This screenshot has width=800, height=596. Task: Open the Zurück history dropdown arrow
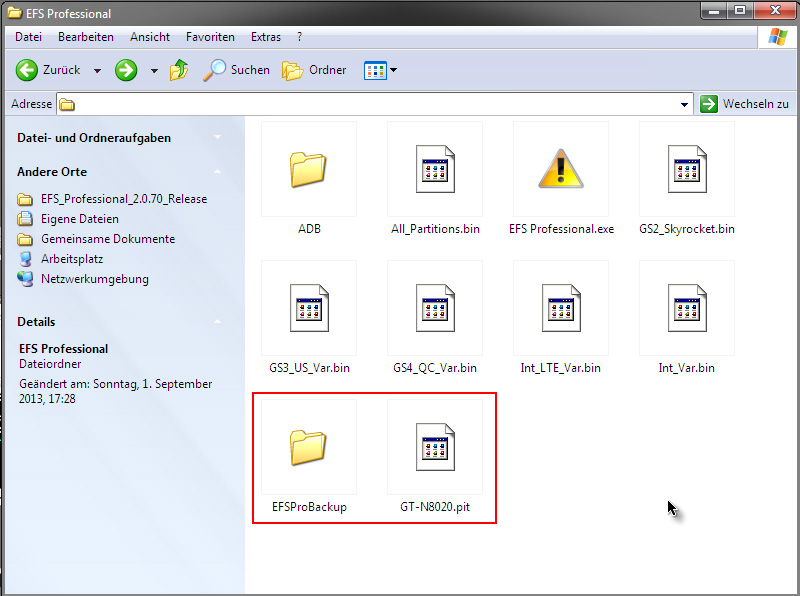97,71
